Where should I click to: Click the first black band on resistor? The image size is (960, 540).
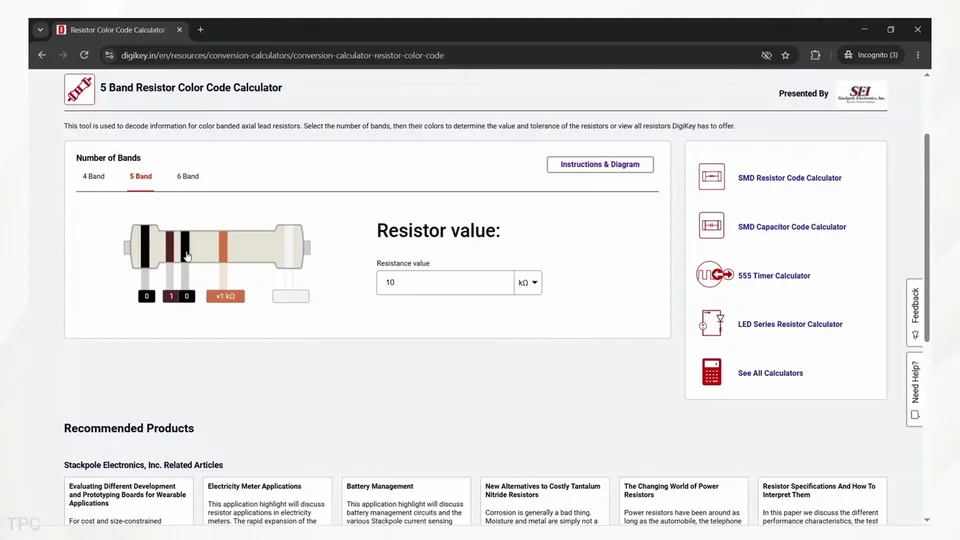click(x=145, y=246)
